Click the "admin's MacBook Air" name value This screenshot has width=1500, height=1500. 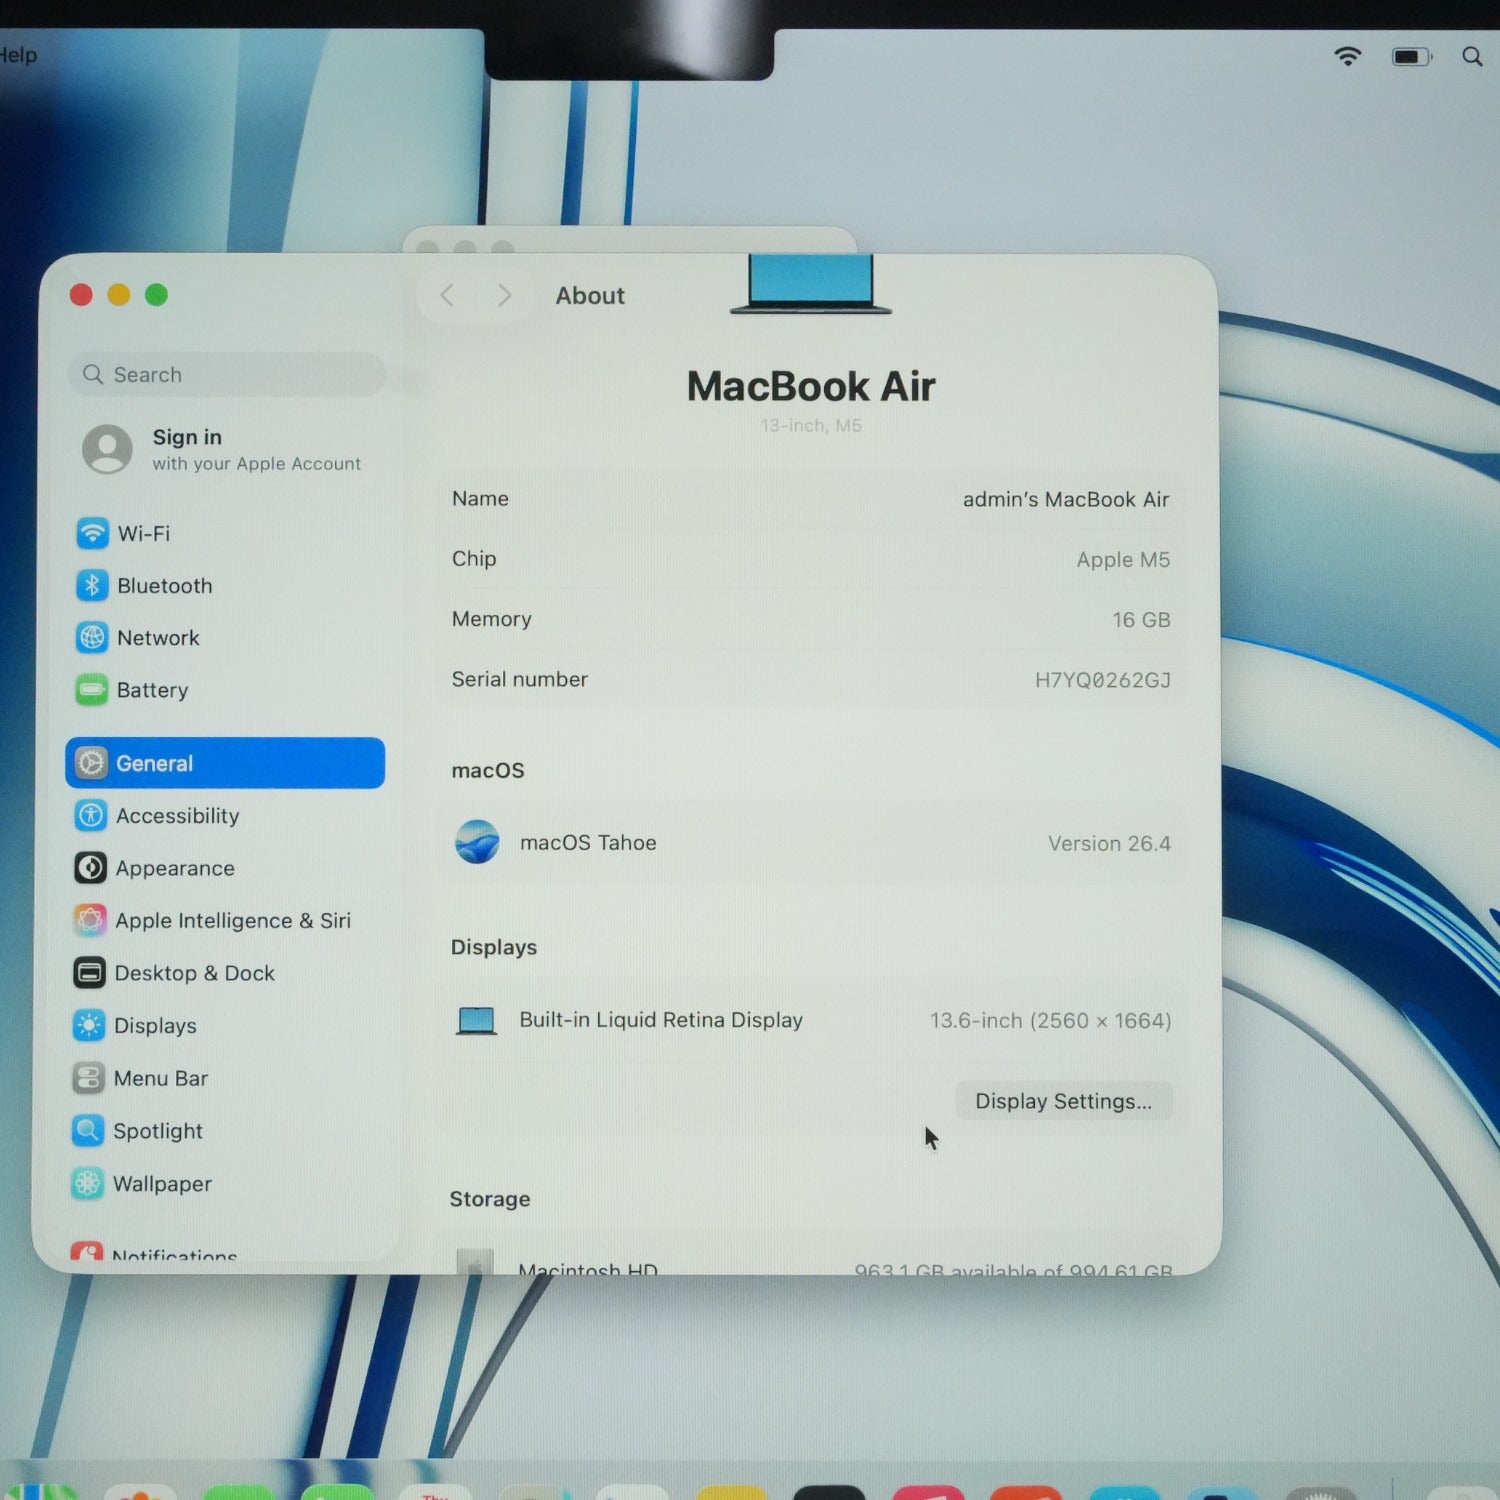1066,499
